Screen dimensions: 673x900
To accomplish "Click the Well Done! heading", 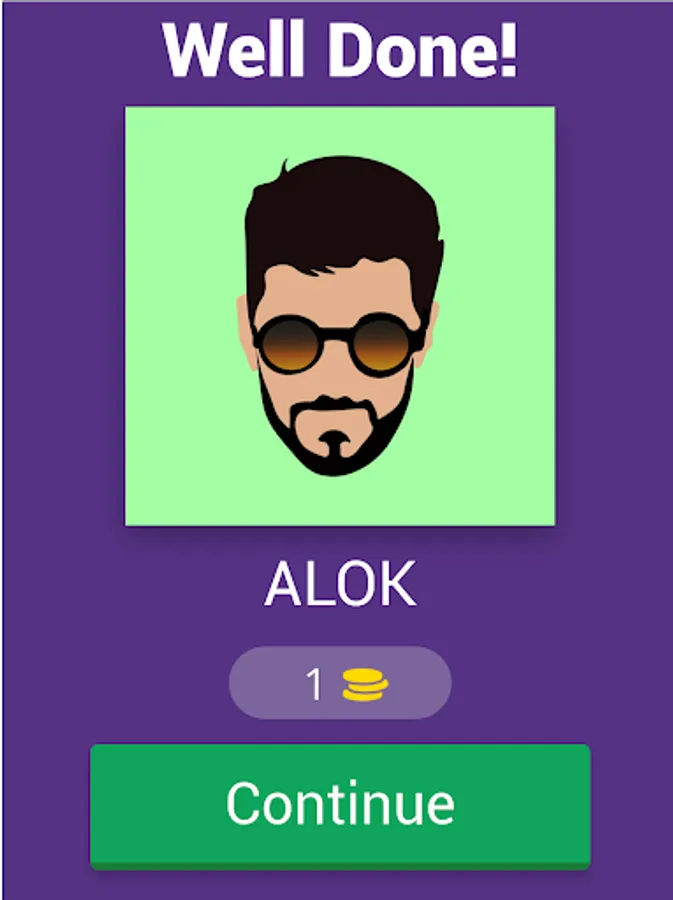I will (x=340, y=50).
